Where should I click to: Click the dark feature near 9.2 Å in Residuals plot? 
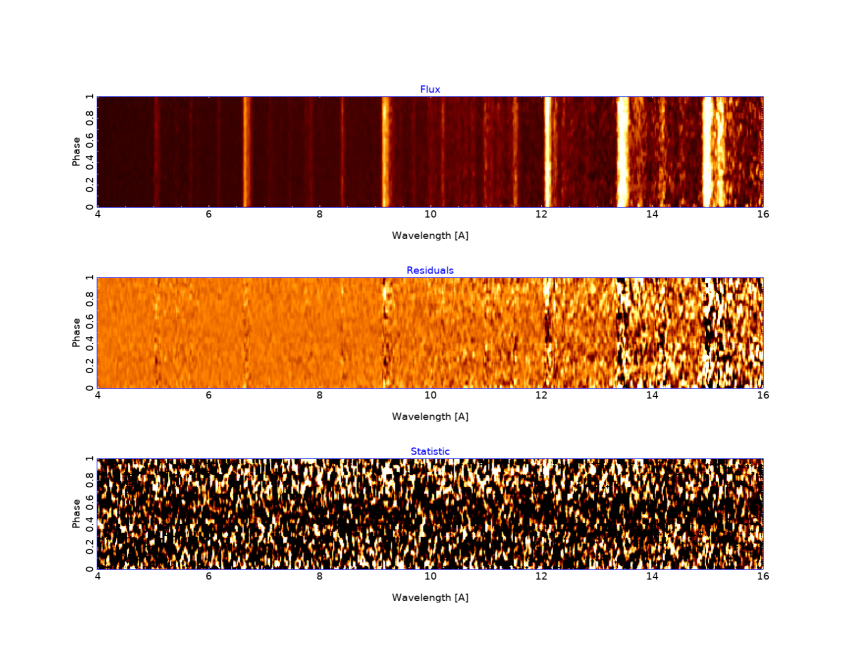(385, 333)
